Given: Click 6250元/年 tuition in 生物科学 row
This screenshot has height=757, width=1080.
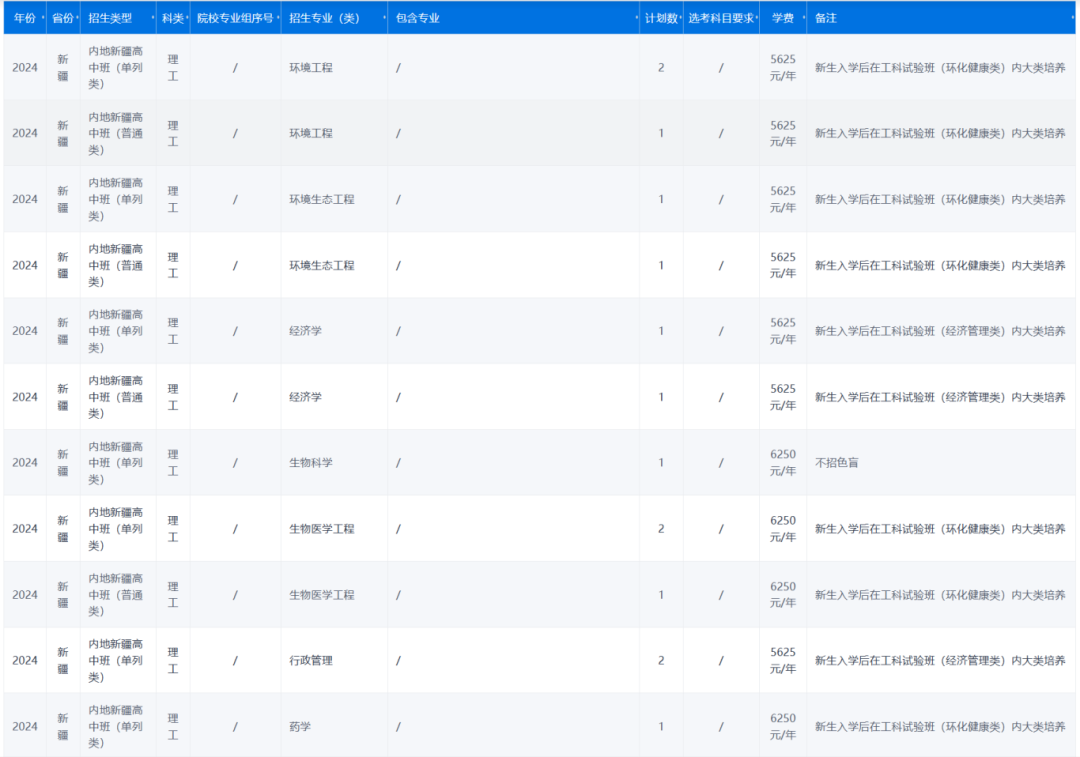Looking at the screenshot, I should tap(782, 463).
